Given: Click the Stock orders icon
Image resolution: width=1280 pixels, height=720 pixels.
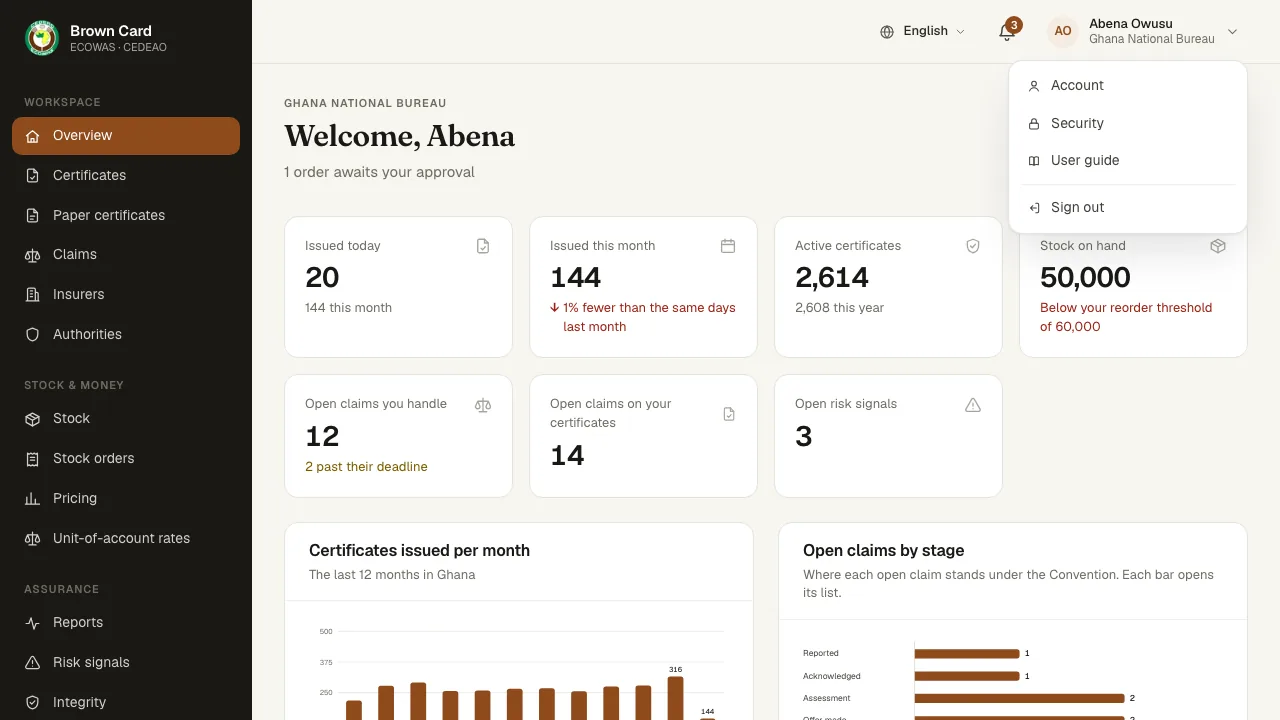Looking at the screenshot, I should 33,459.
